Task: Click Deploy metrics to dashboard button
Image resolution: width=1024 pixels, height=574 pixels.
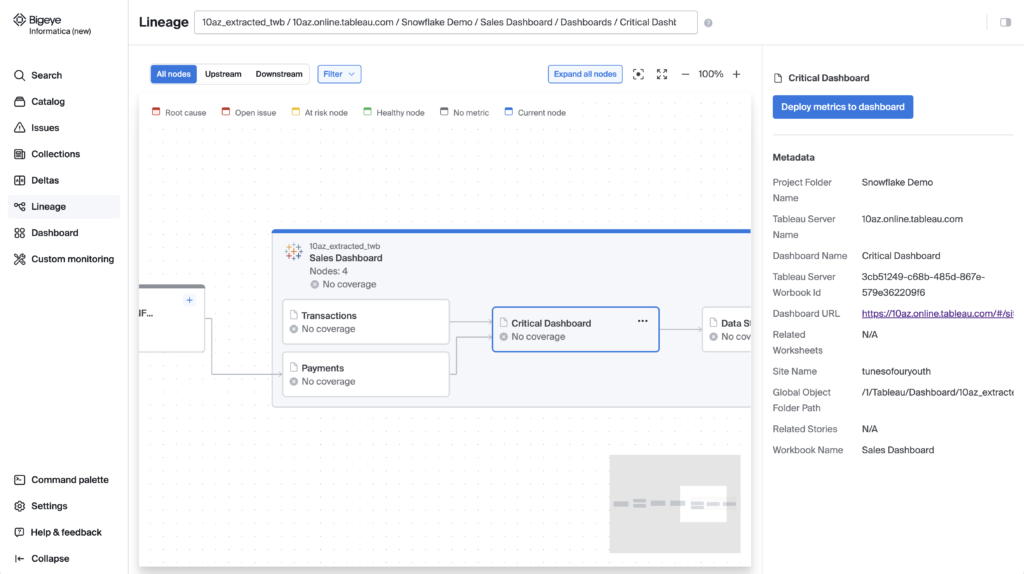Action: (x=842, y=107)
